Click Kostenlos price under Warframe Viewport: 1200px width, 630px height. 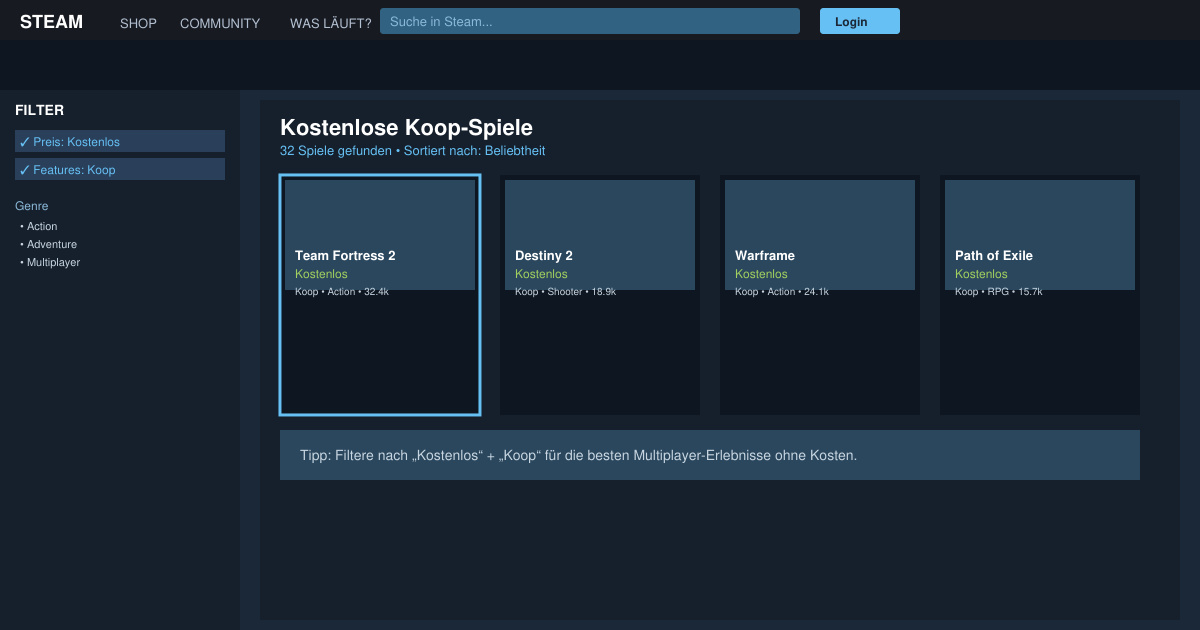761,274
